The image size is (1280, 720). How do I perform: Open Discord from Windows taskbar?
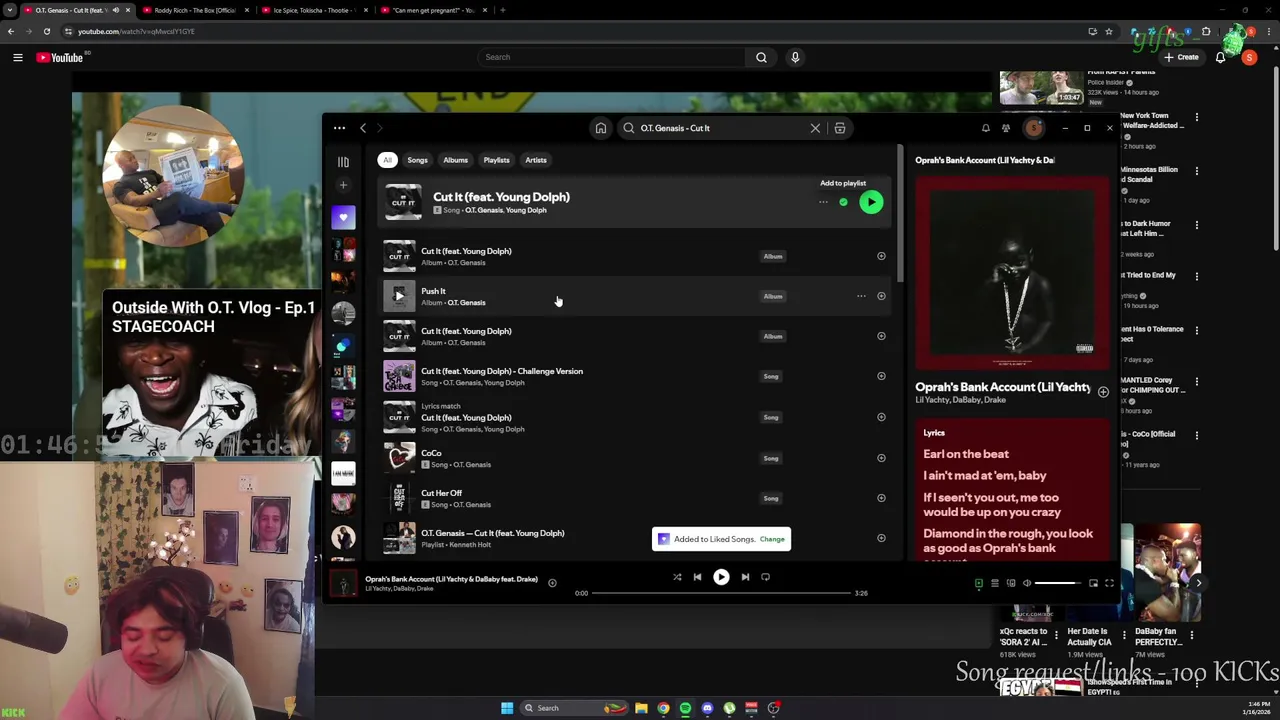[707, 708]
